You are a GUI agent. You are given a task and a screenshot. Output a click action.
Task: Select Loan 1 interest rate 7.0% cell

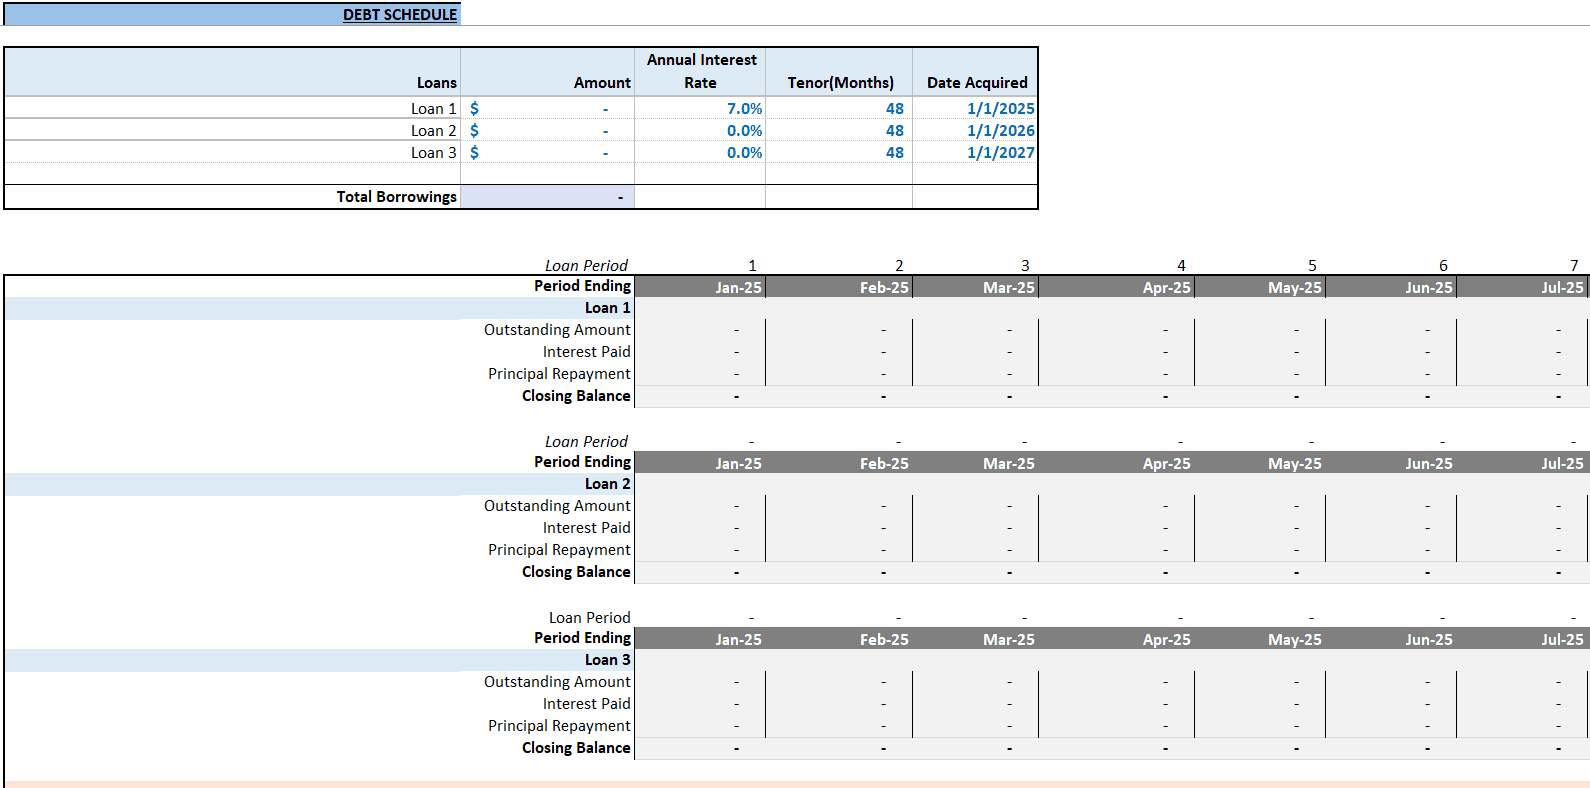[x=700, y=108]
